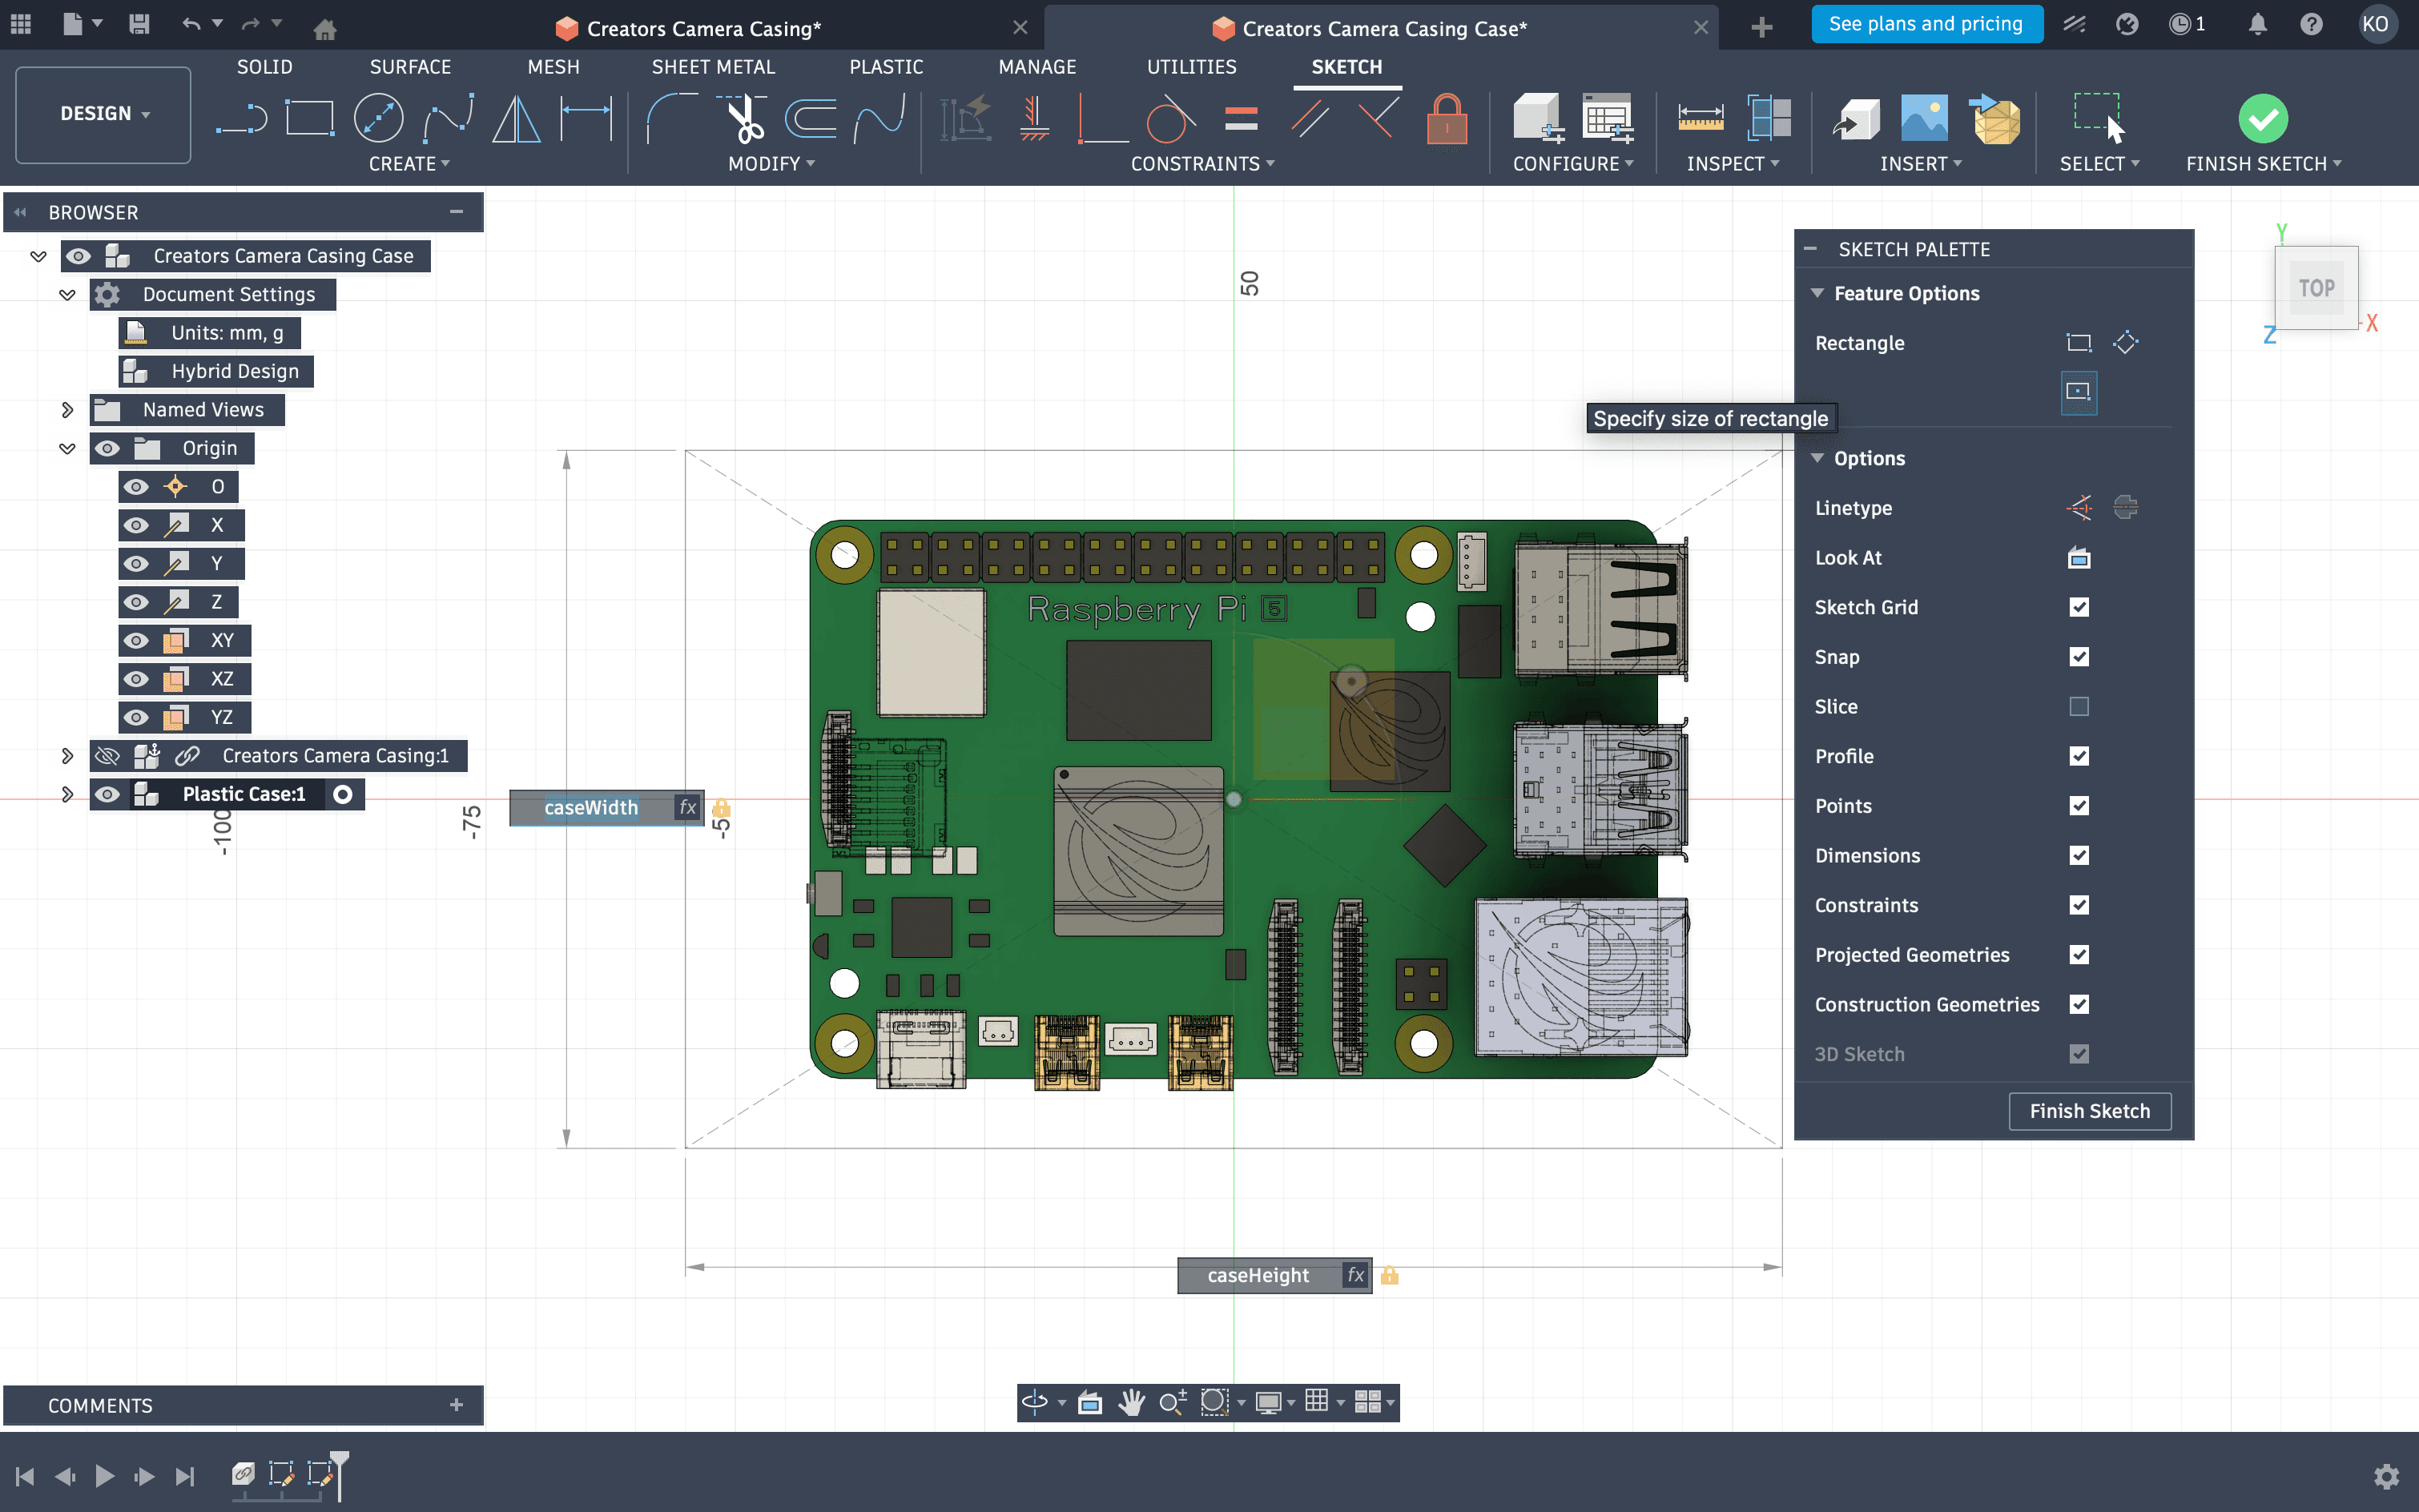Switch to the SHEET METAL tab
This screenshot has height=1512, width=2419.
click(713, 67)
